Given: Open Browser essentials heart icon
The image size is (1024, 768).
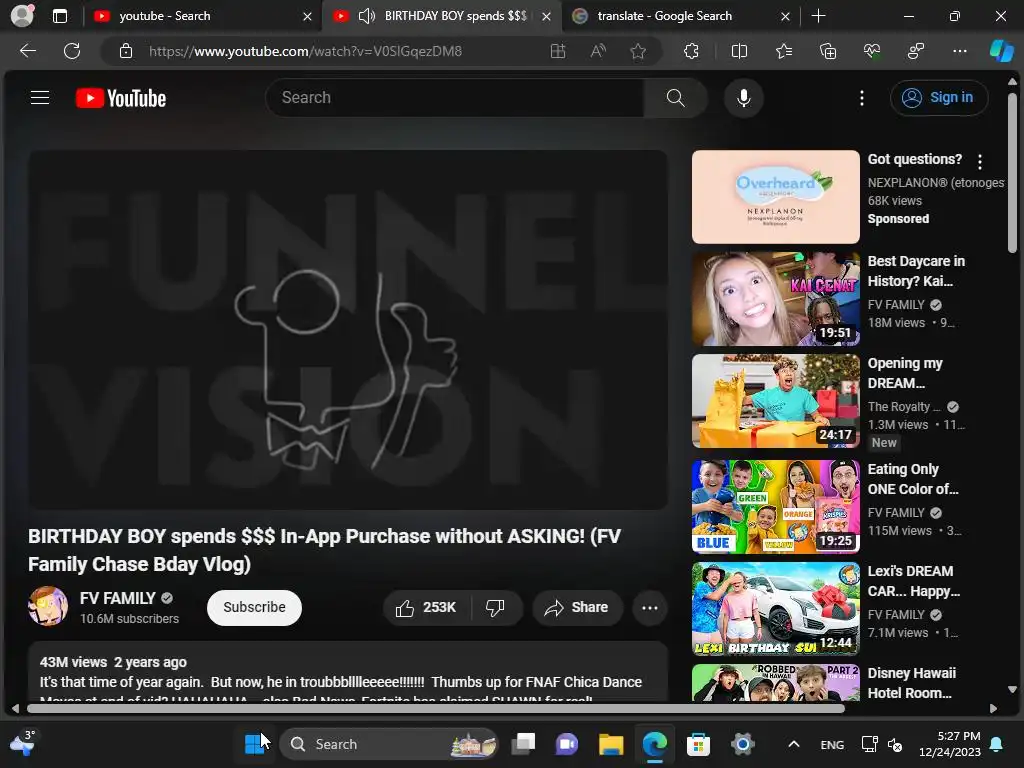Looking at the screenshot, I should (x=872, y=51).
